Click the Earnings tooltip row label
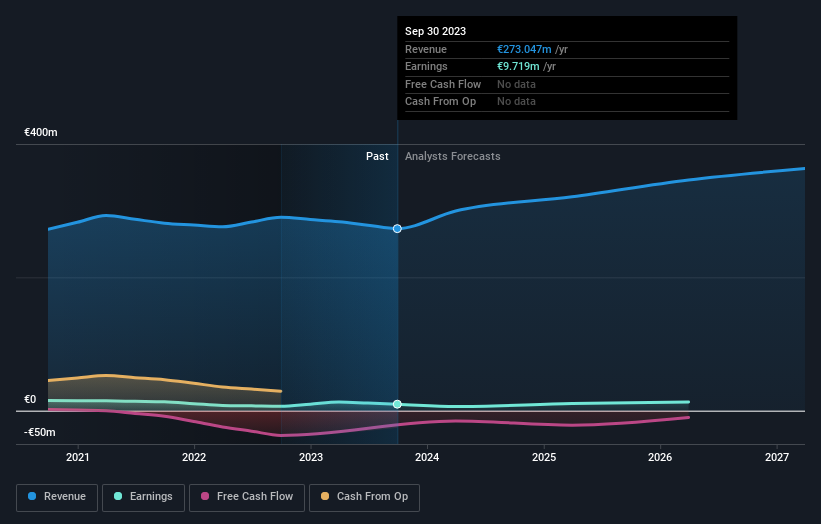Viewport: 821px width, 524px height. (x=426, y=66)
